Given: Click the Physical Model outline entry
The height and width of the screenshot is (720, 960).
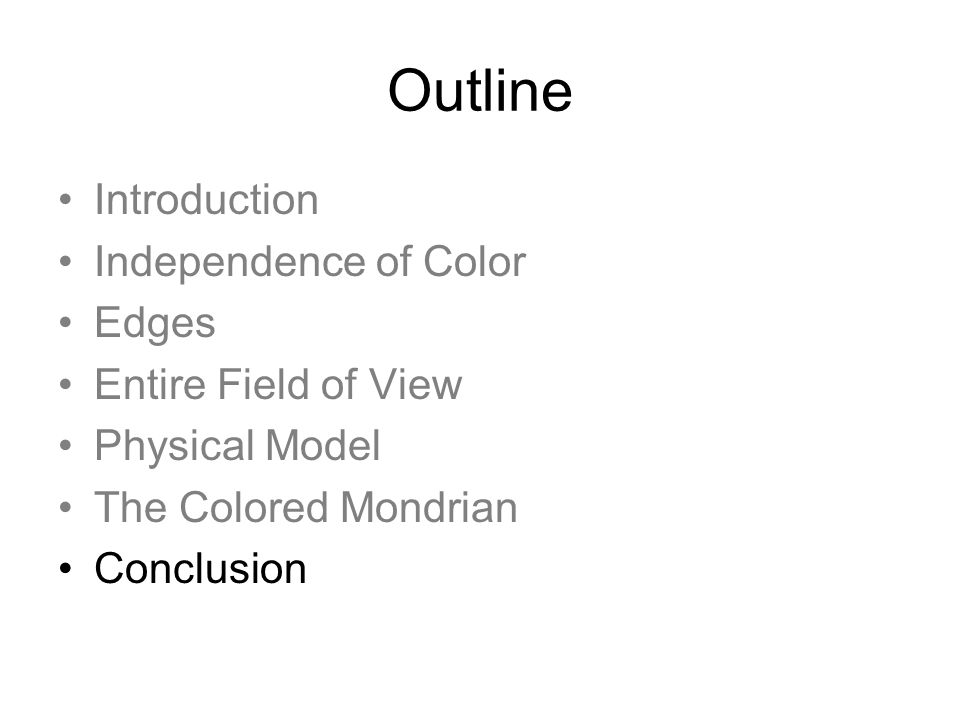Looking at the screenshot, I should coord(238,446).
